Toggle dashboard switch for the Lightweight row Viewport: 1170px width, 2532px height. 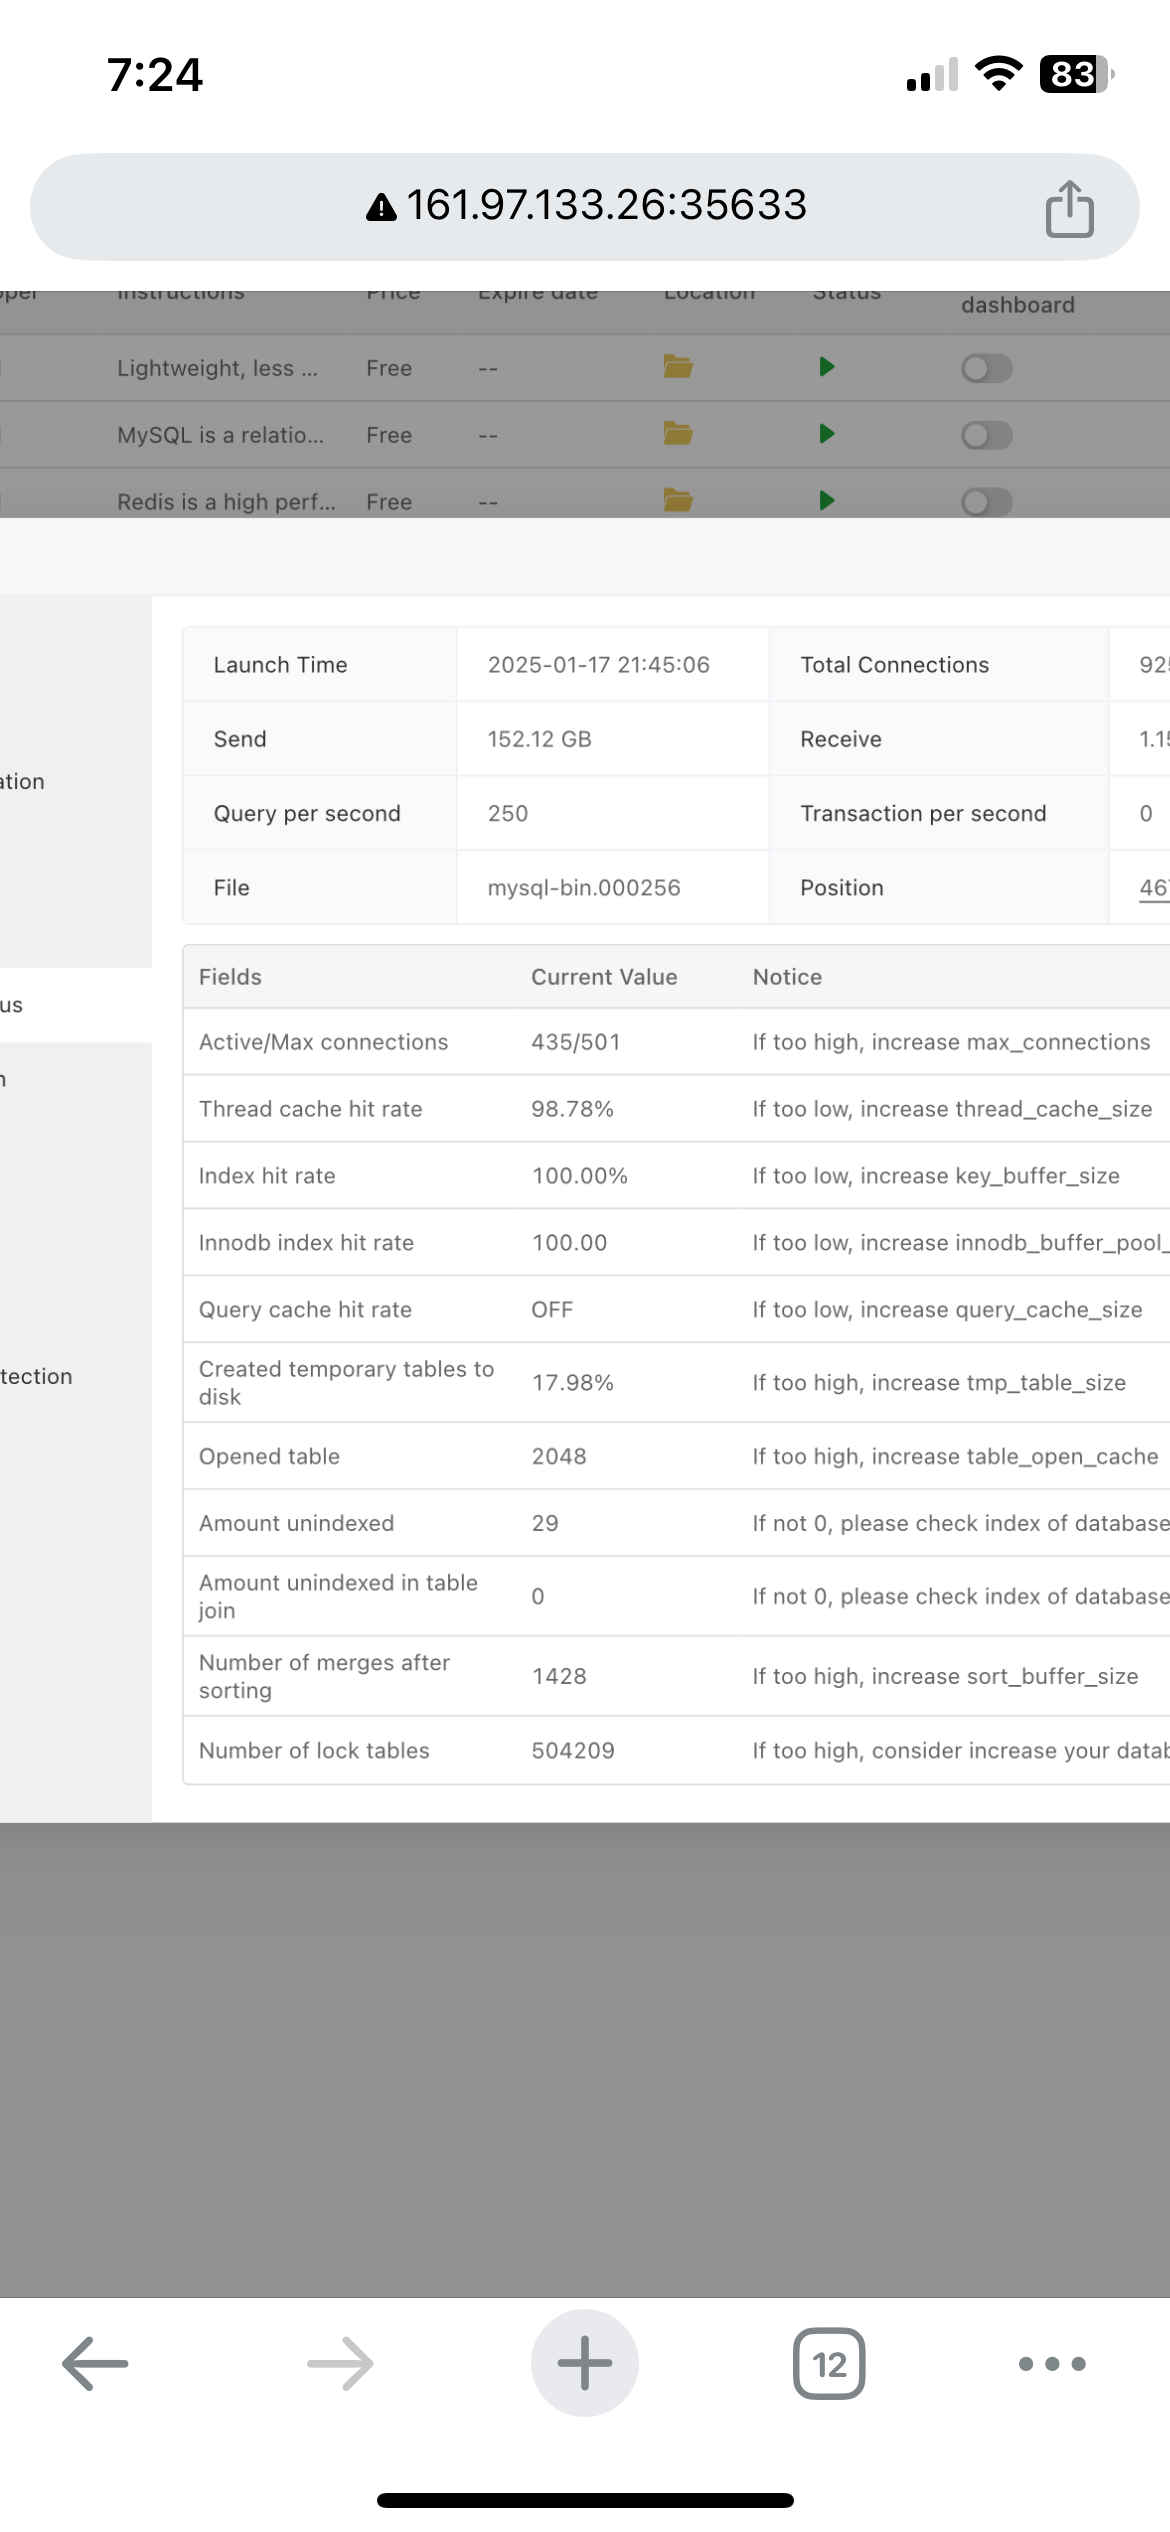[x=987, y=369]
